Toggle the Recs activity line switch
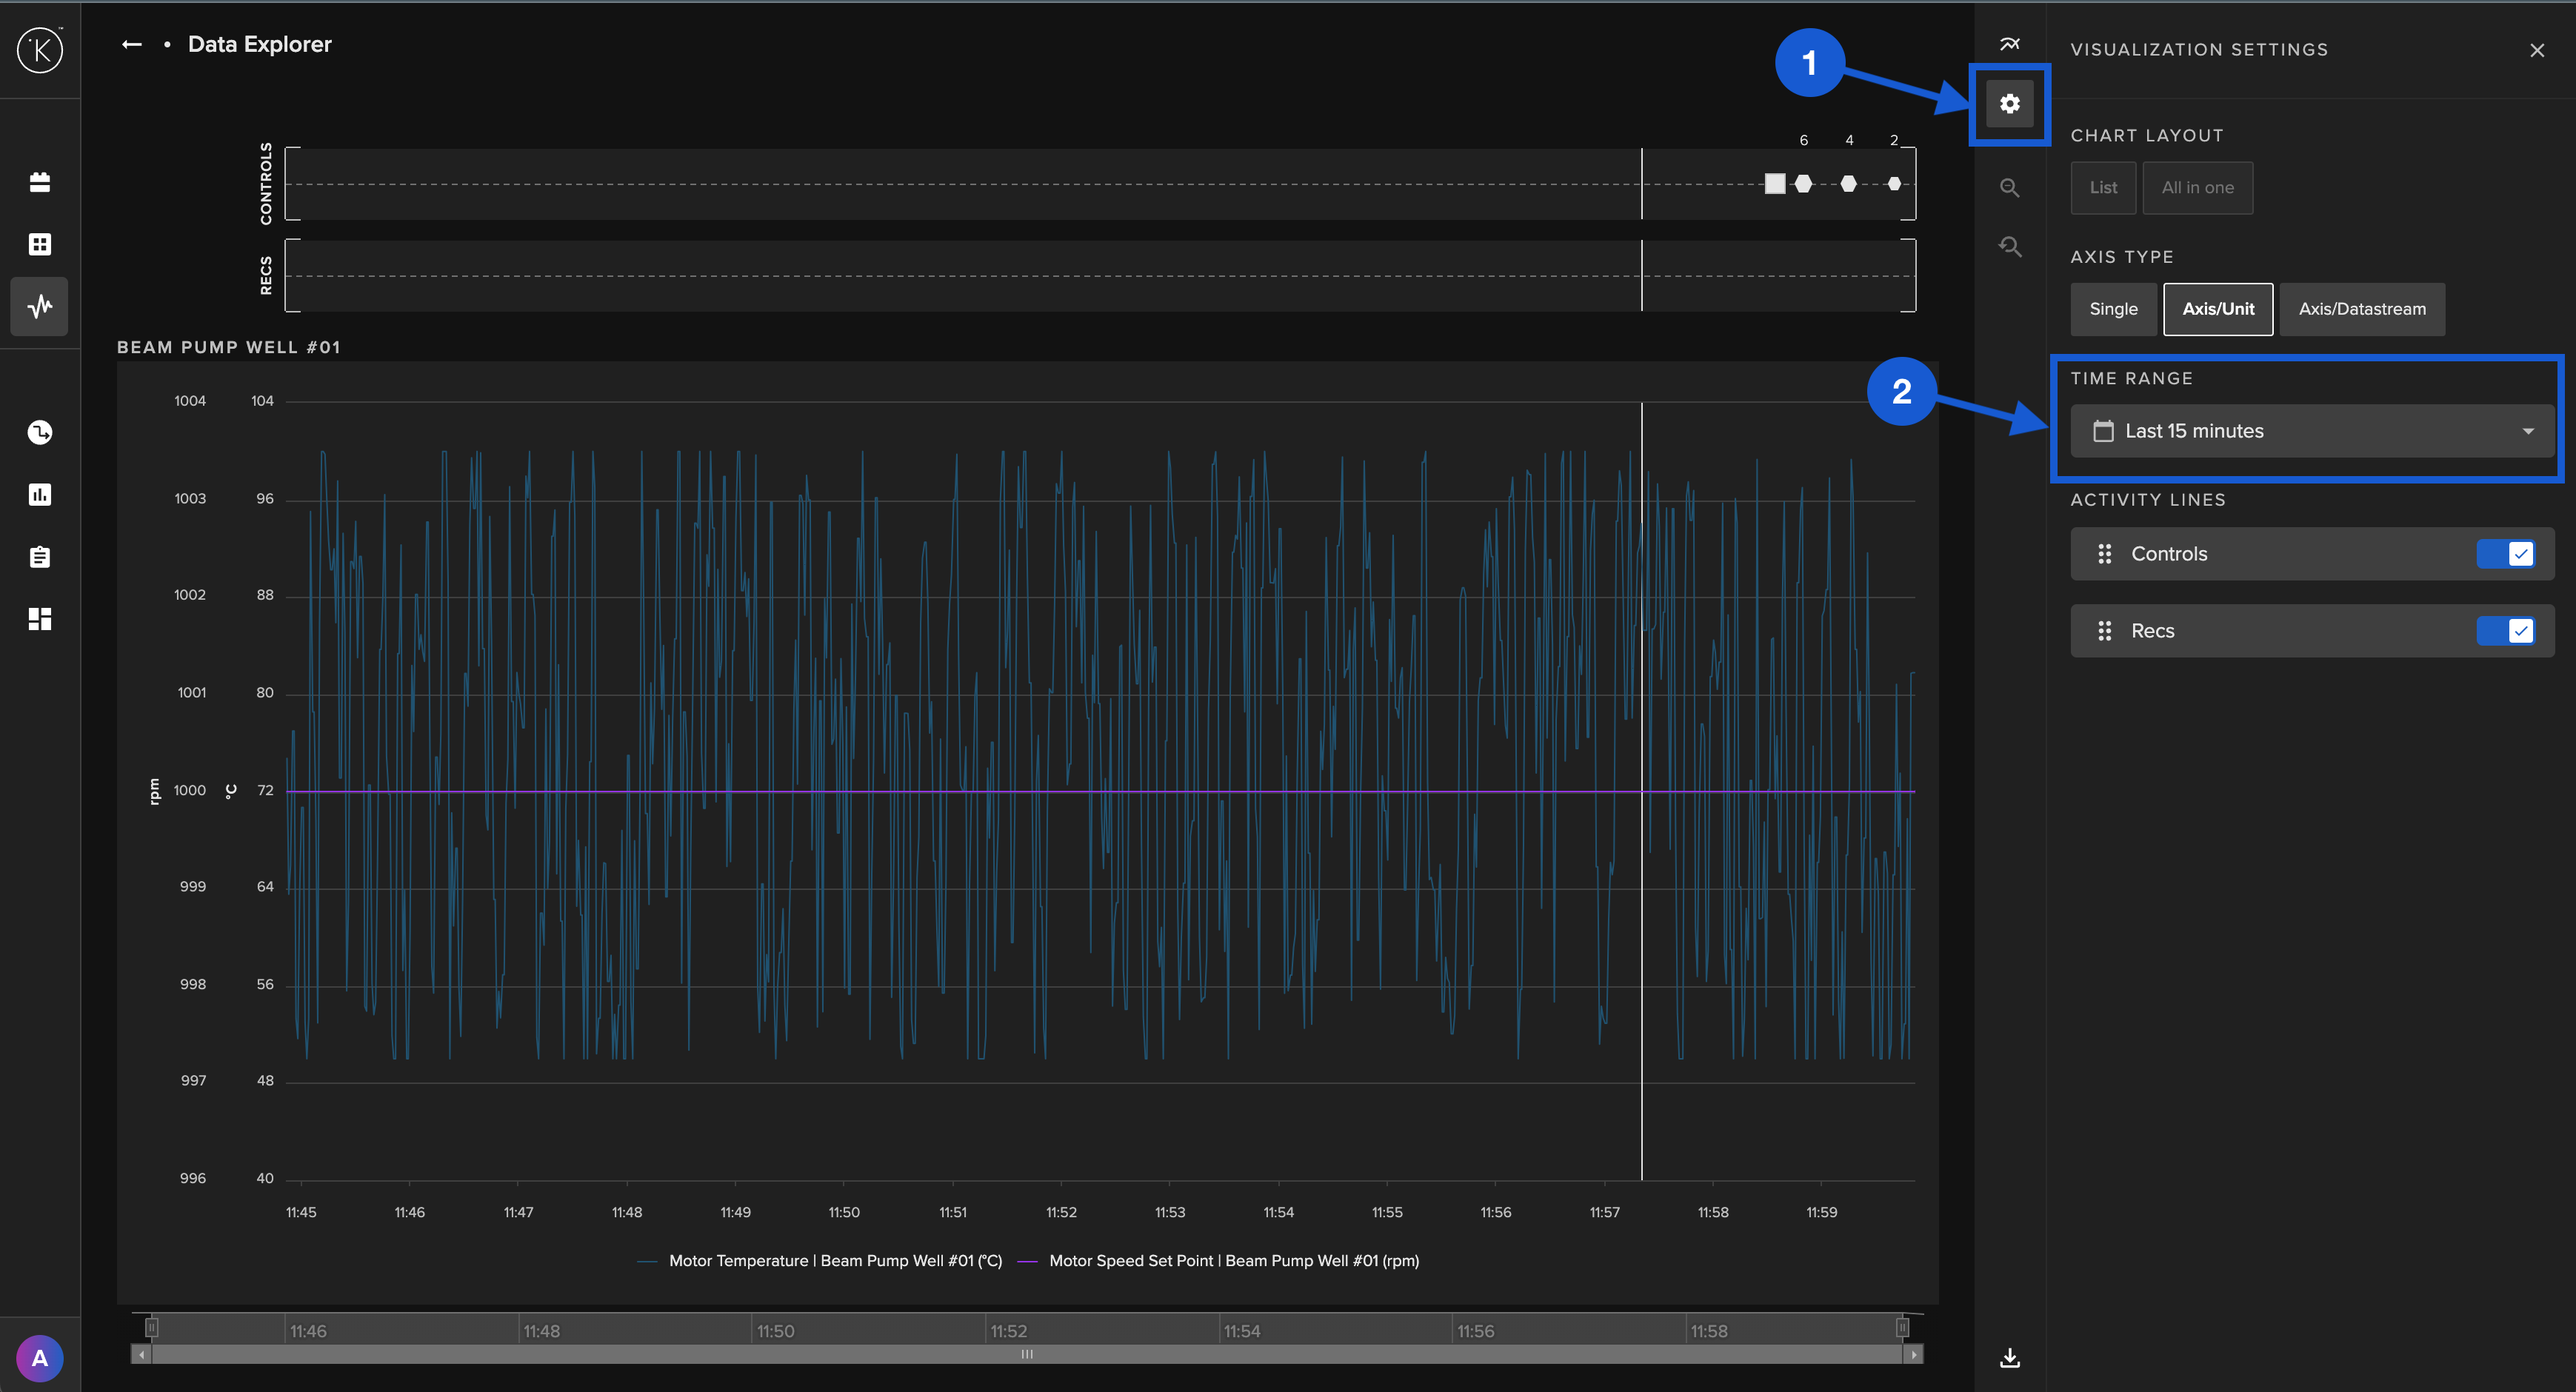This screenshot has width=2576, height=1392. (x=2505, y=631)
